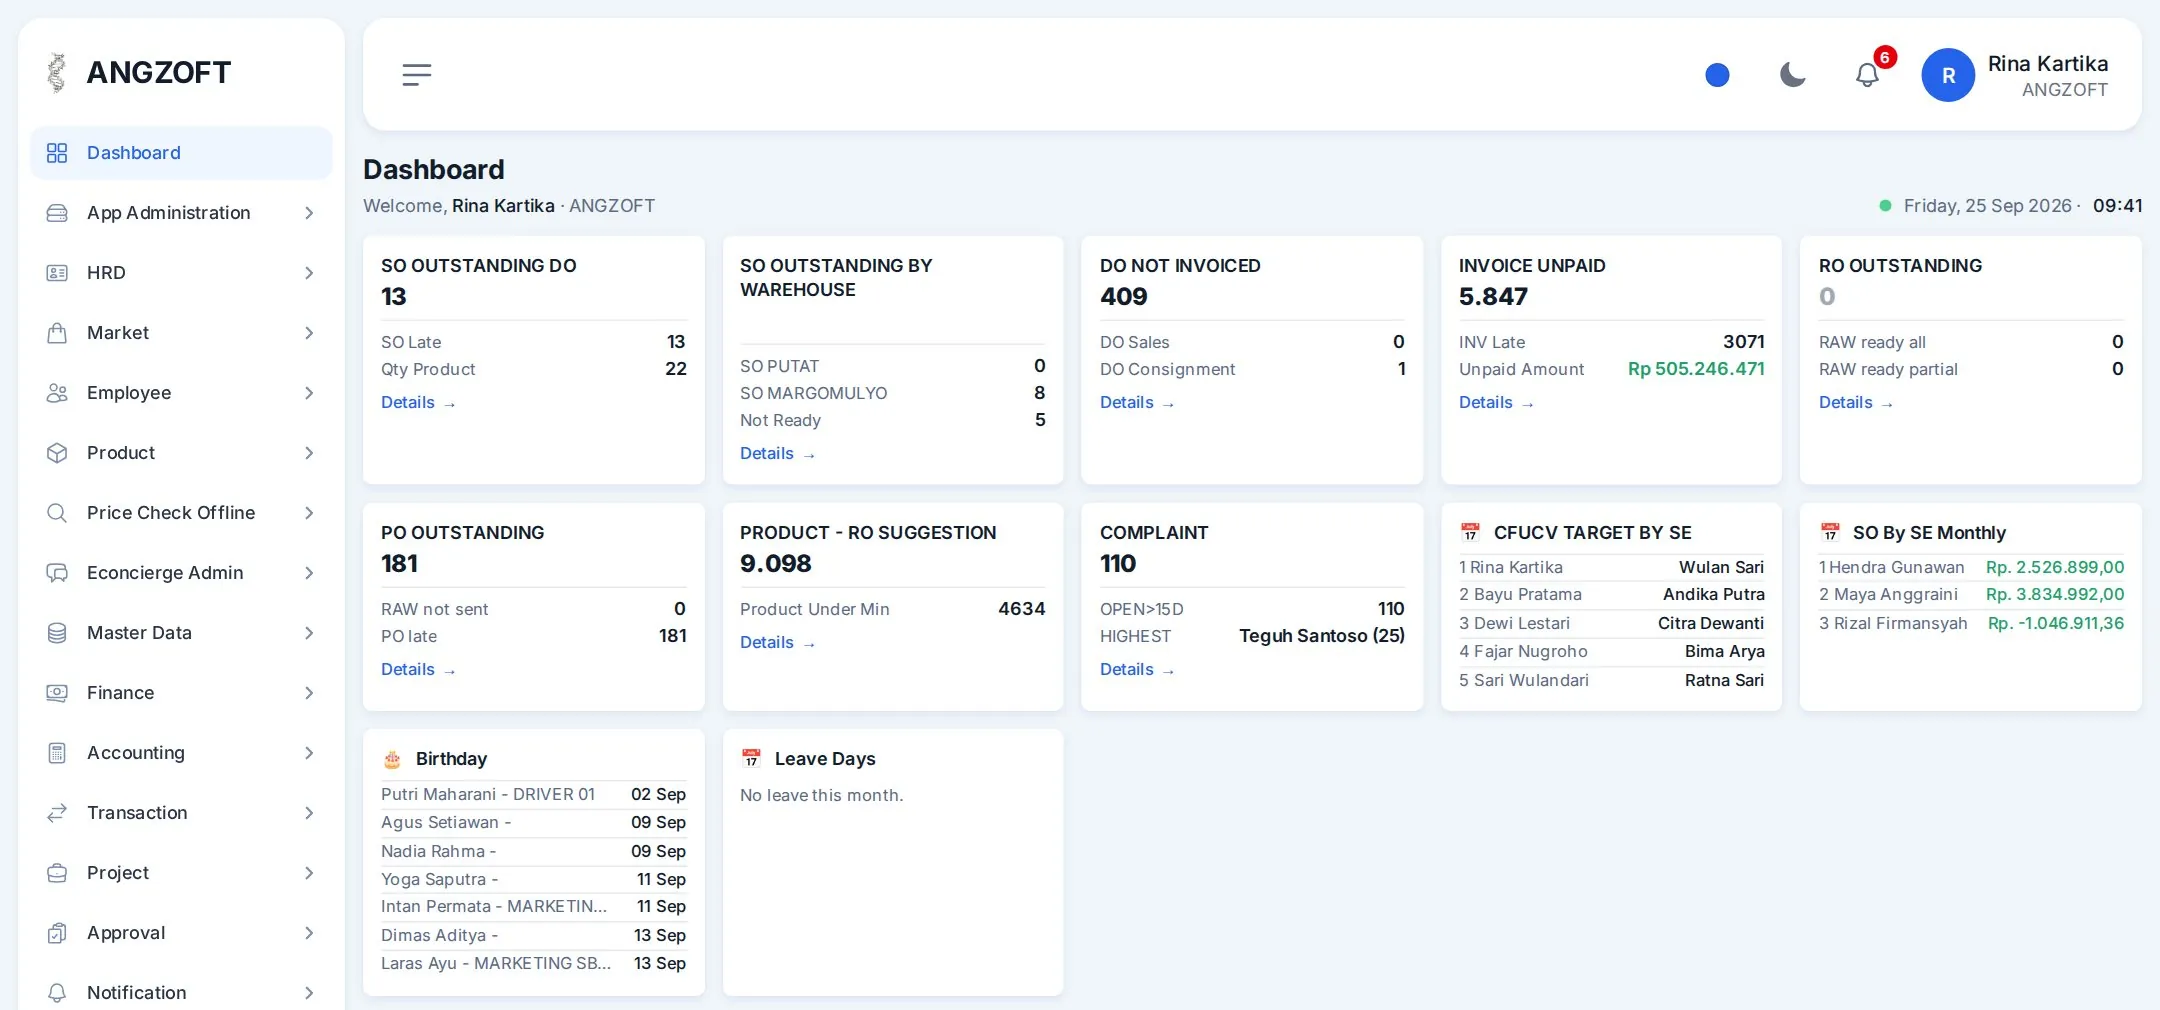Click the Market shopping bag icon

[57, 333]
